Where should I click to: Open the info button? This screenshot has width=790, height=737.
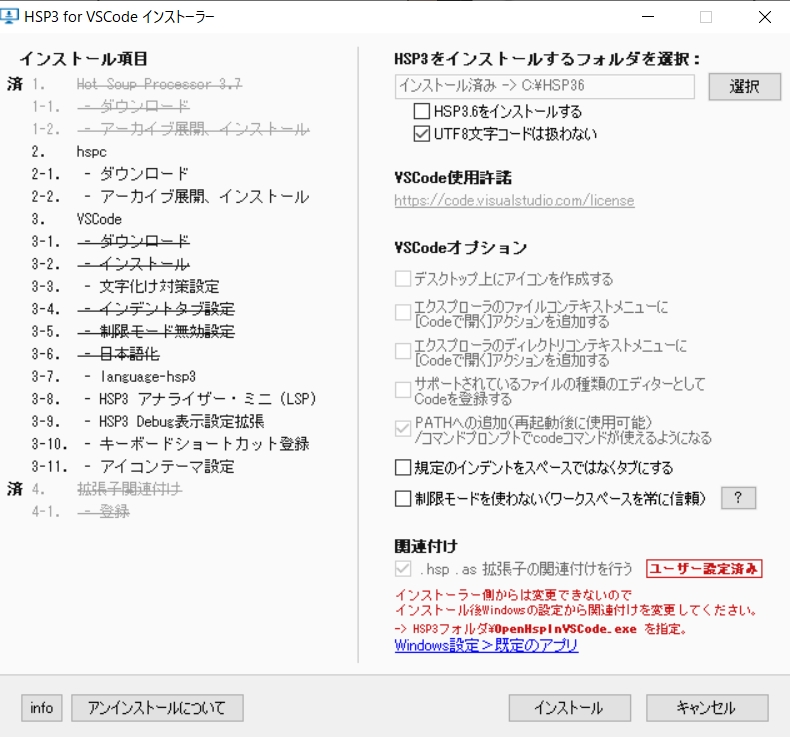[42, 708]
